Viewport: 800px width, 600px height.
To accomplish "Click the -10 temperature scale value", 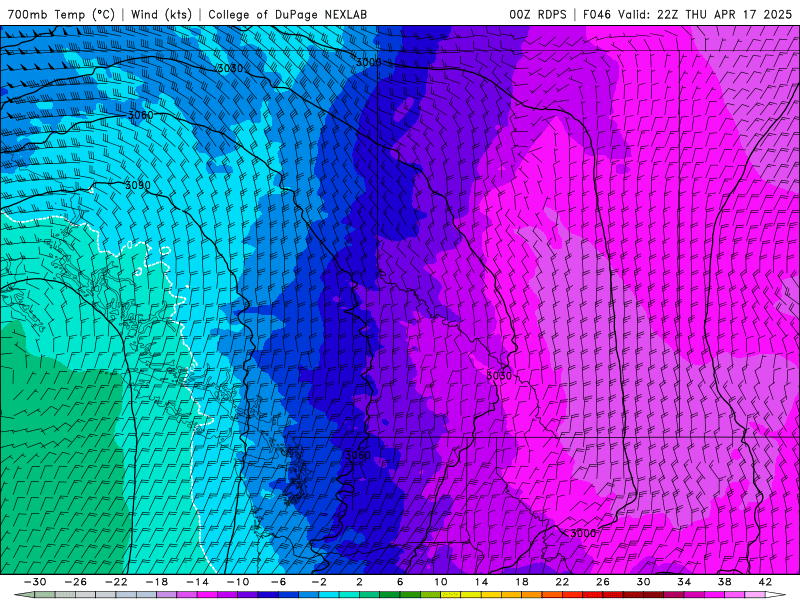I will tap(238, 582).
